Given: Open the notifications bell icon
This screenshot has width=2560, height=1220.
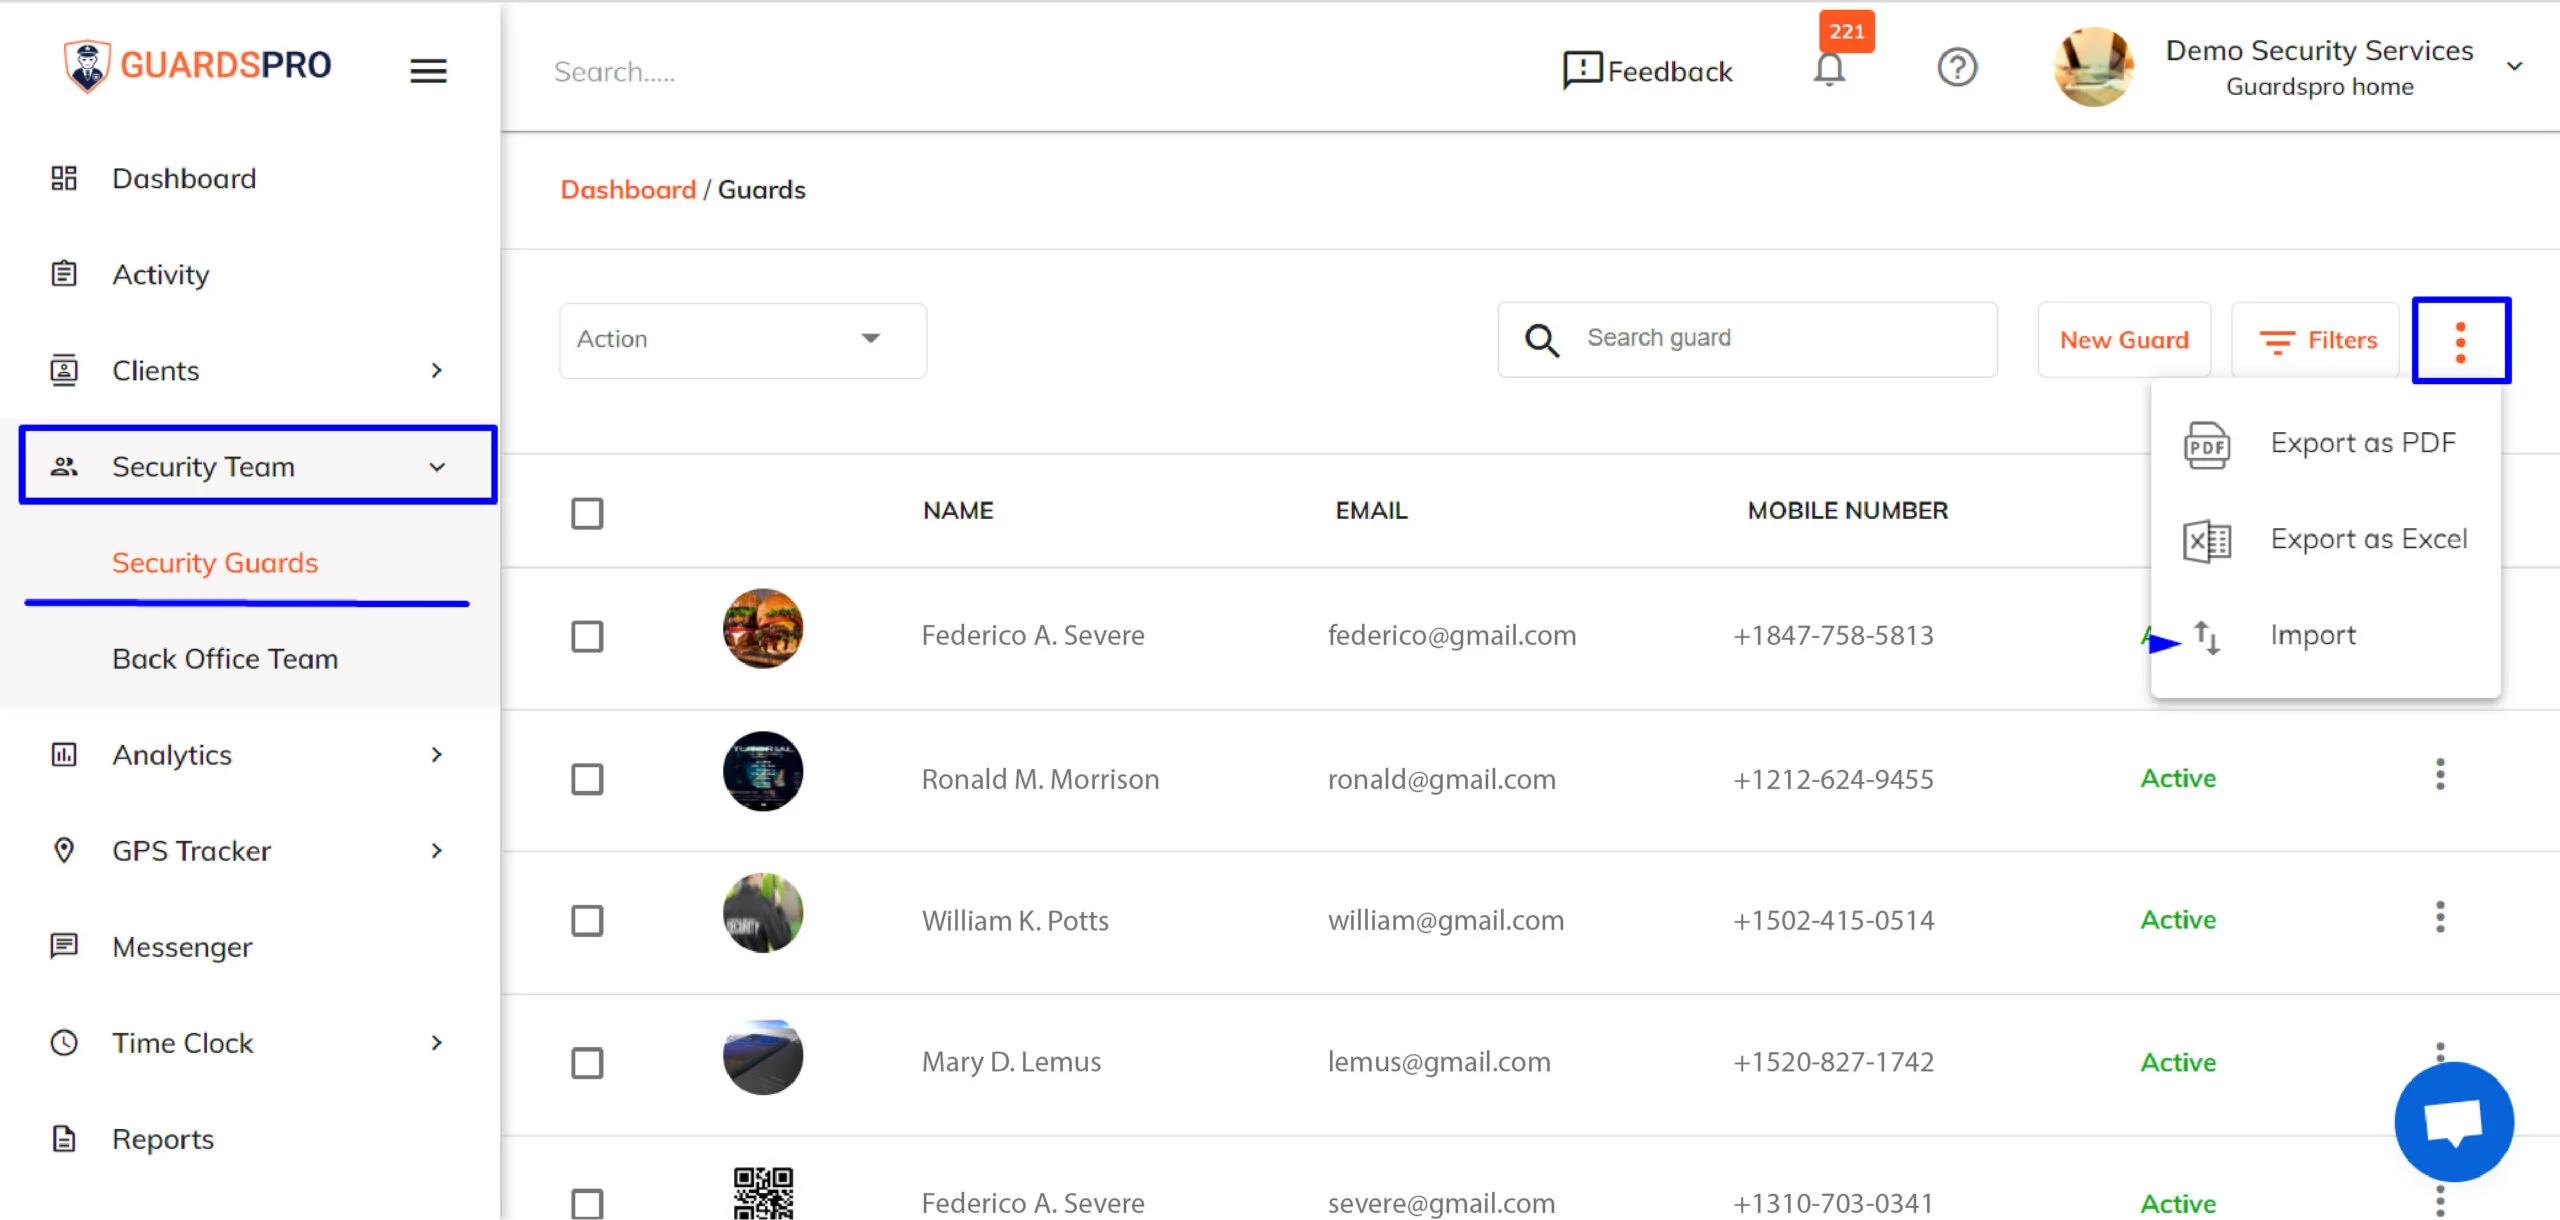Looking at the screenshot, I should click(x=1829, y=69).
